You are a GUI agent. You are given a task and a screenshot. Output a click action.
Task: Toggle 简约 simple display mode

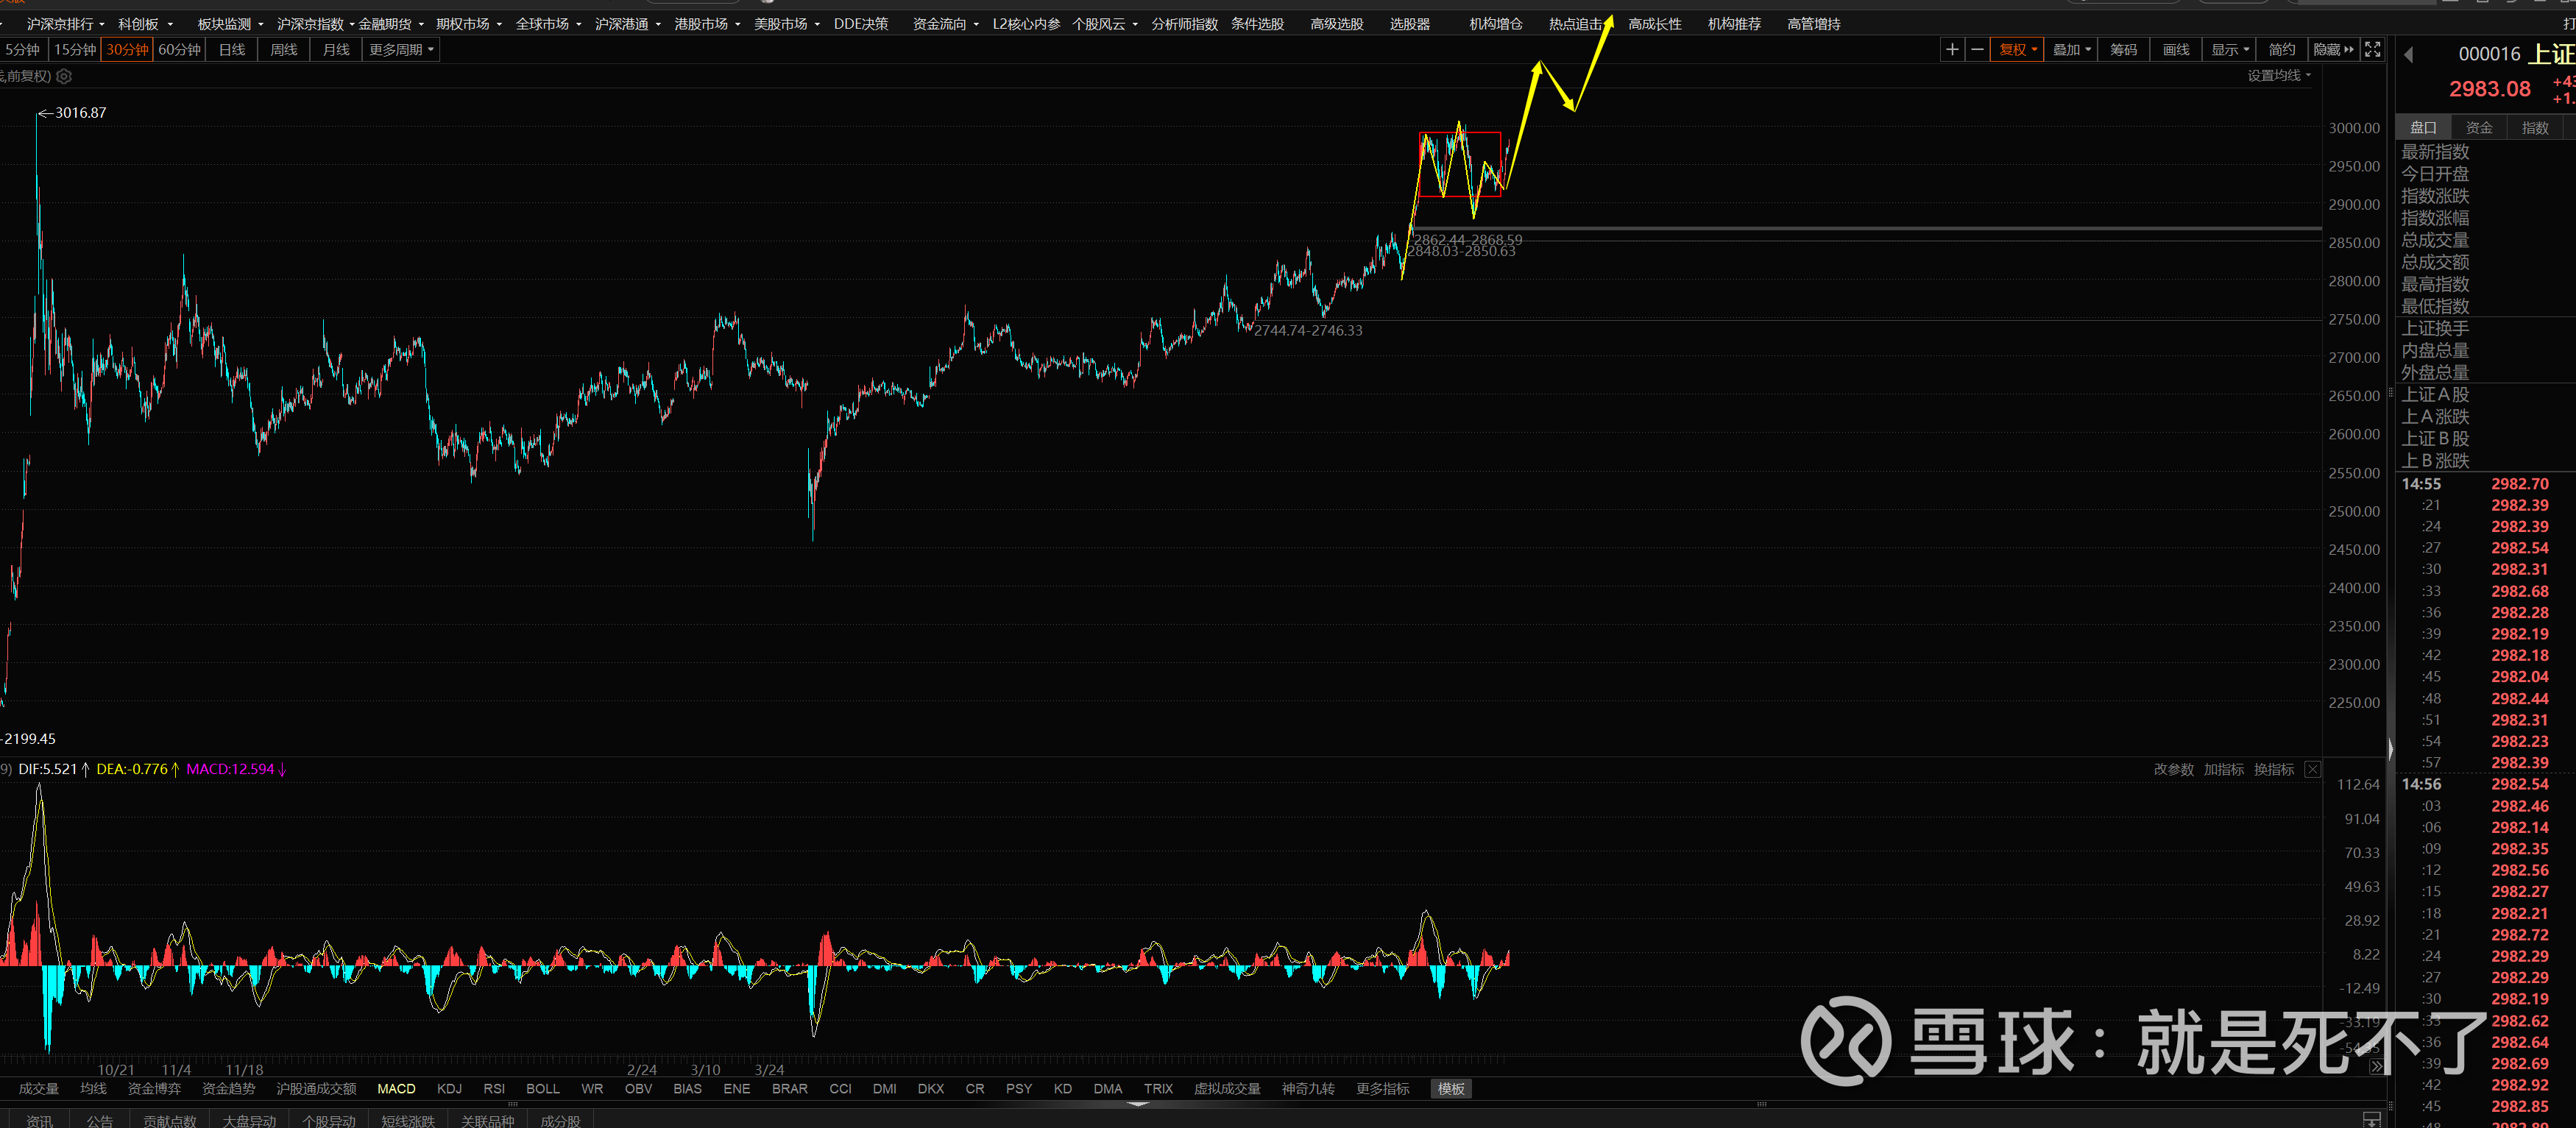2281,49
